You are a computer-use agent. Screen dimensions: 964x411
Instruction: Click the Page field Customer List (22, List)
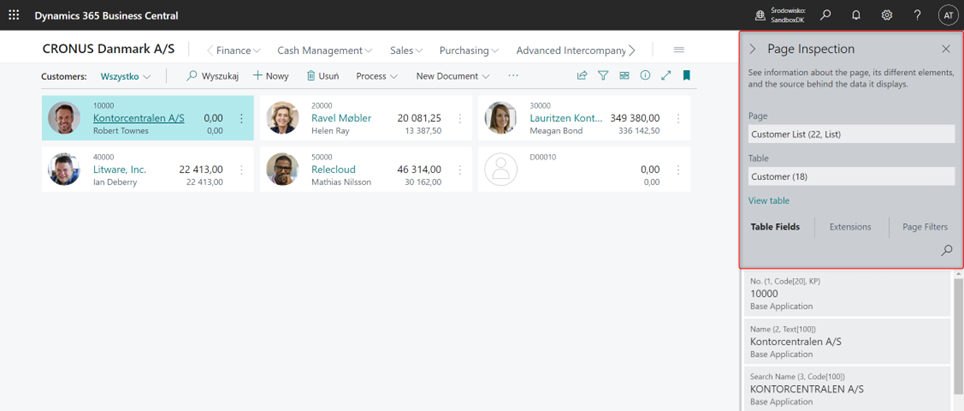tap(851, 134)
